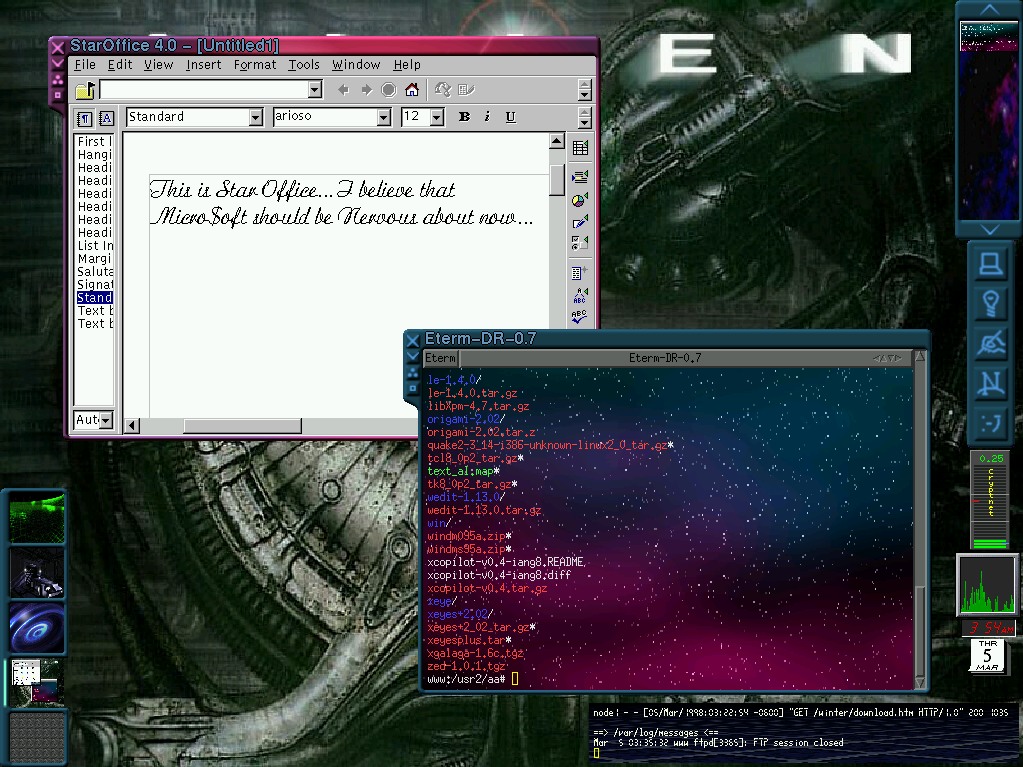
Task: Click the calendar showing THR 5 MAR
Action: (987, 655)
